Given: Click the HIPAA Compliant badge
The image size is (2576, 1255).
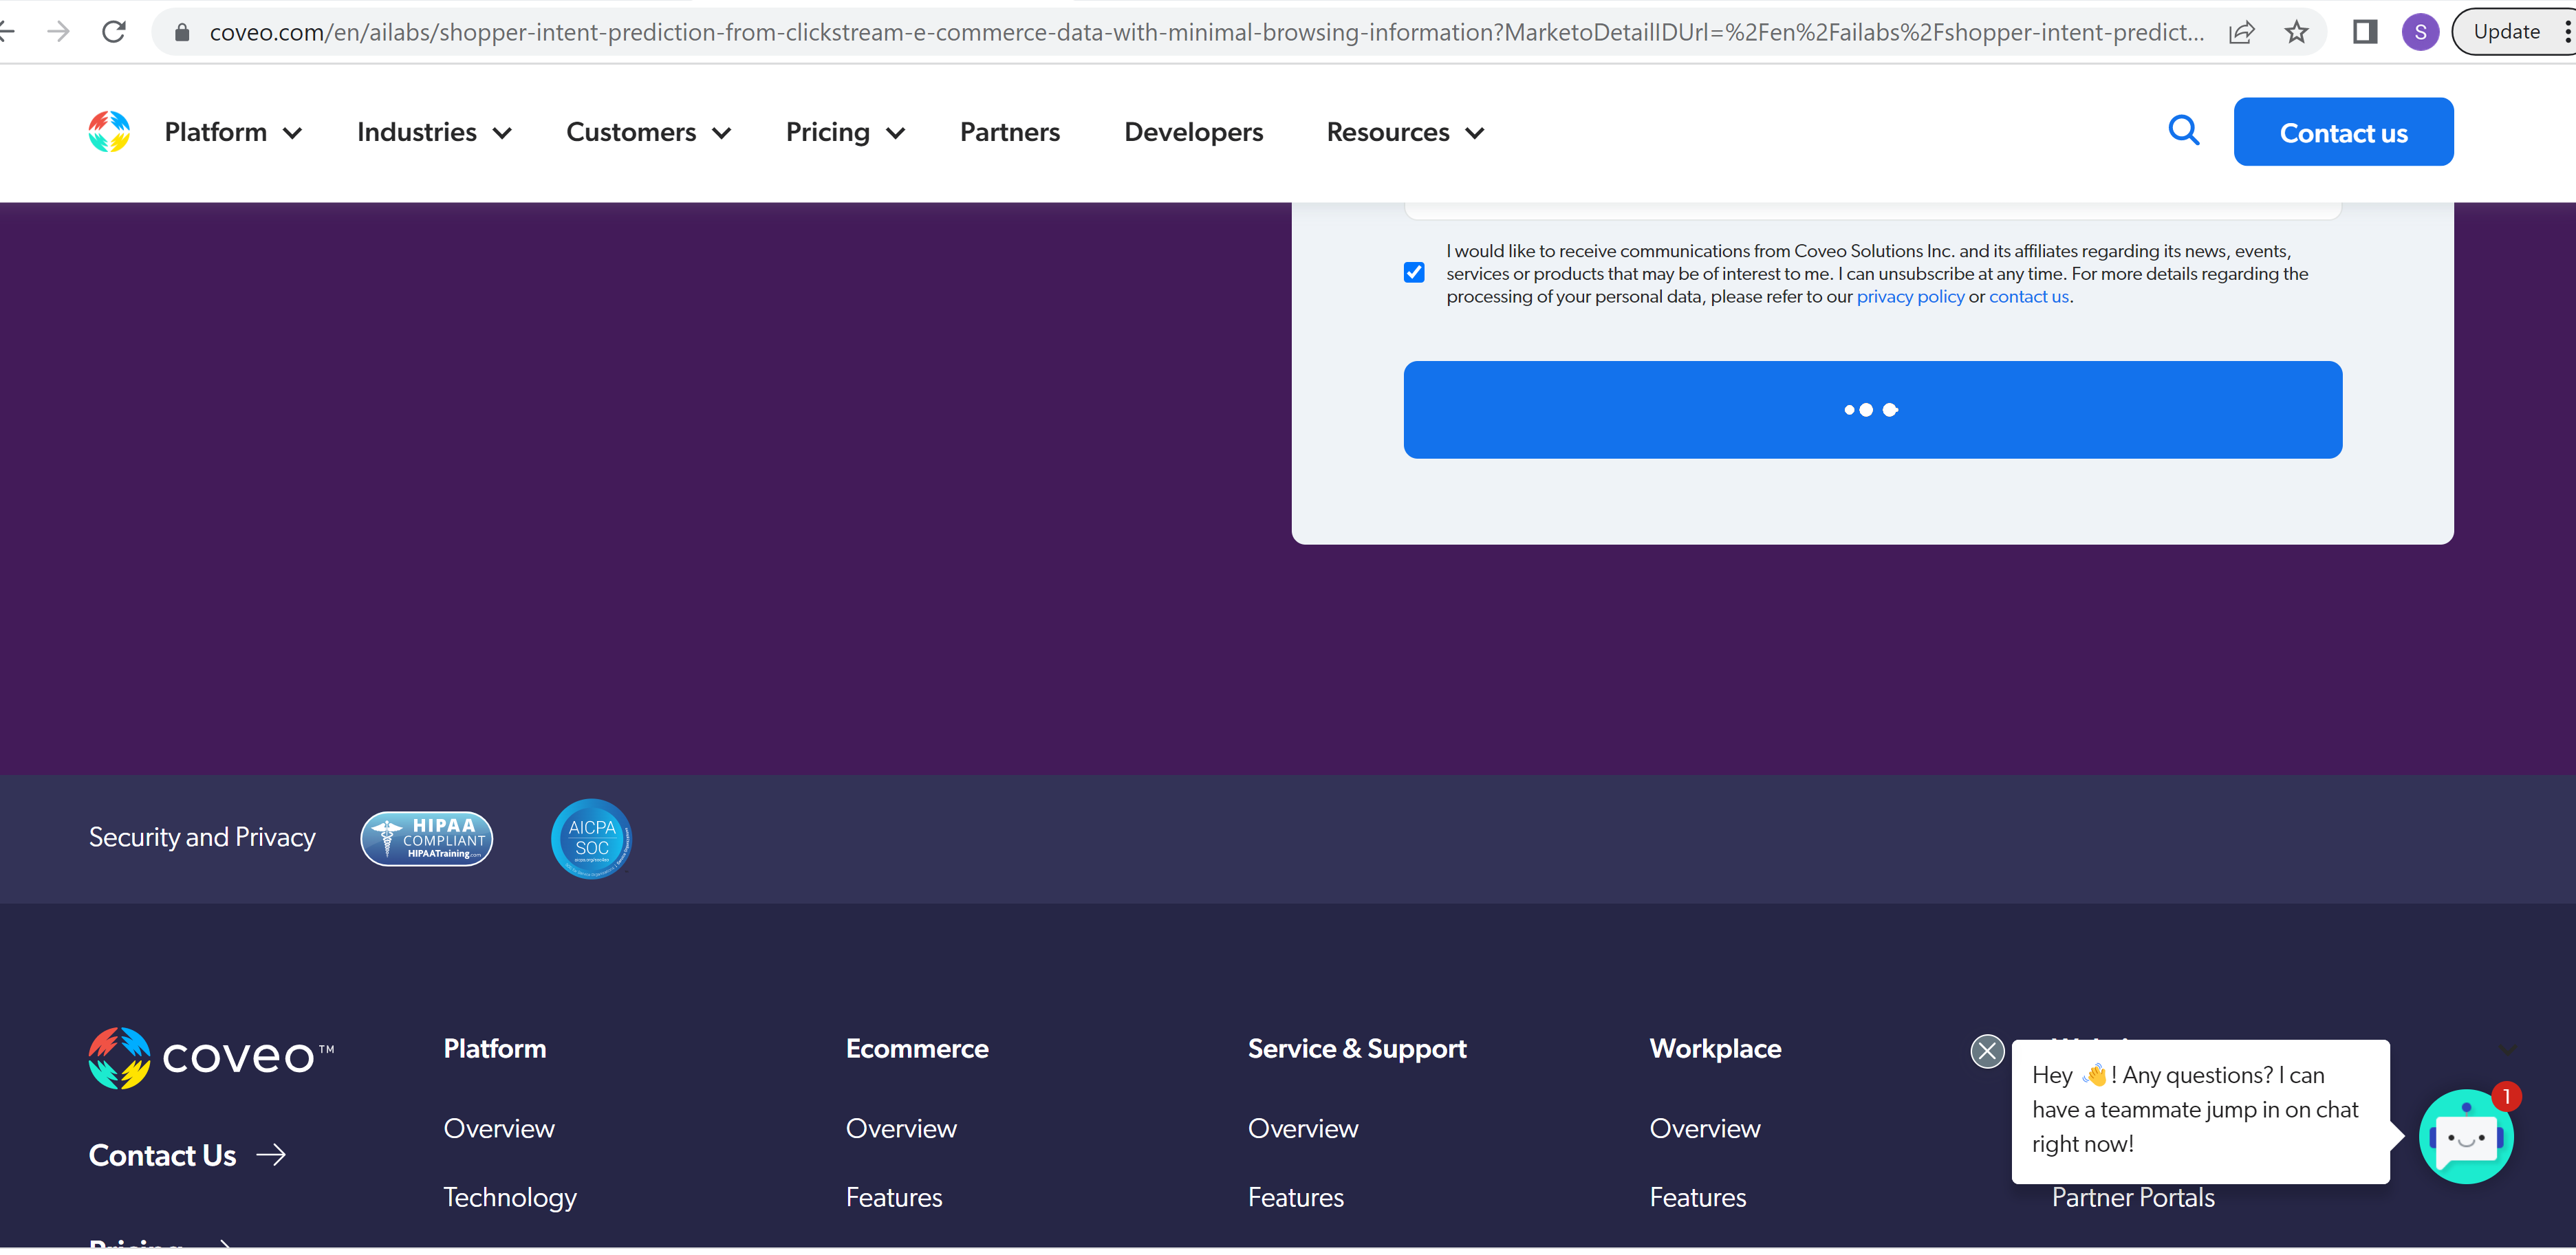Looking at the screenshot, I should (x=427, y=838).
